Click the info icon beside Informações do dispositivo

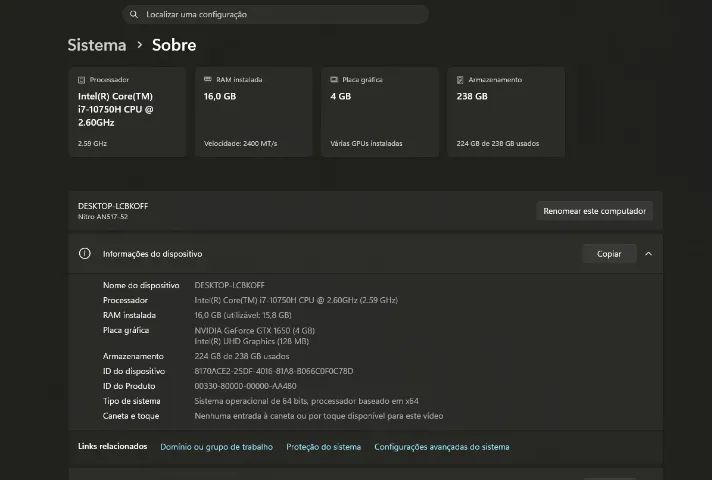(x=84, y=253)
